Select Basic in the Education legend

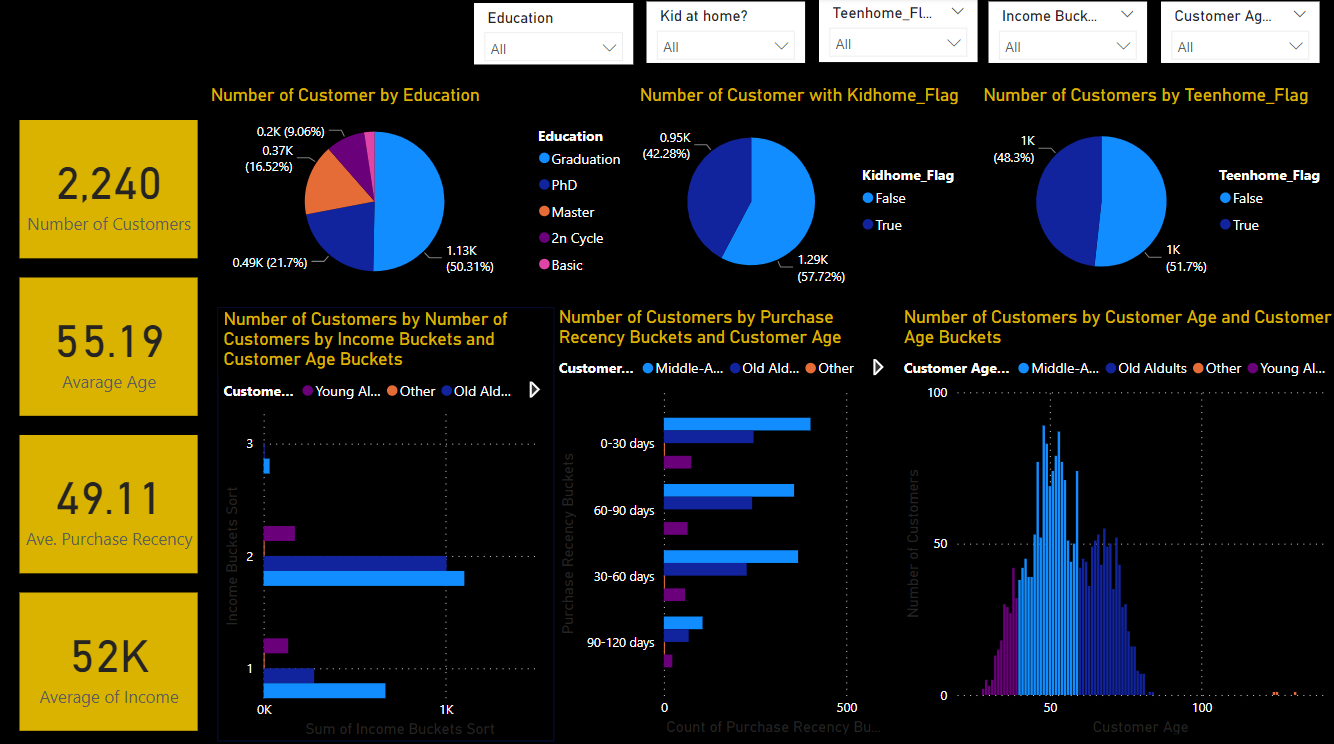pos(560,265)
